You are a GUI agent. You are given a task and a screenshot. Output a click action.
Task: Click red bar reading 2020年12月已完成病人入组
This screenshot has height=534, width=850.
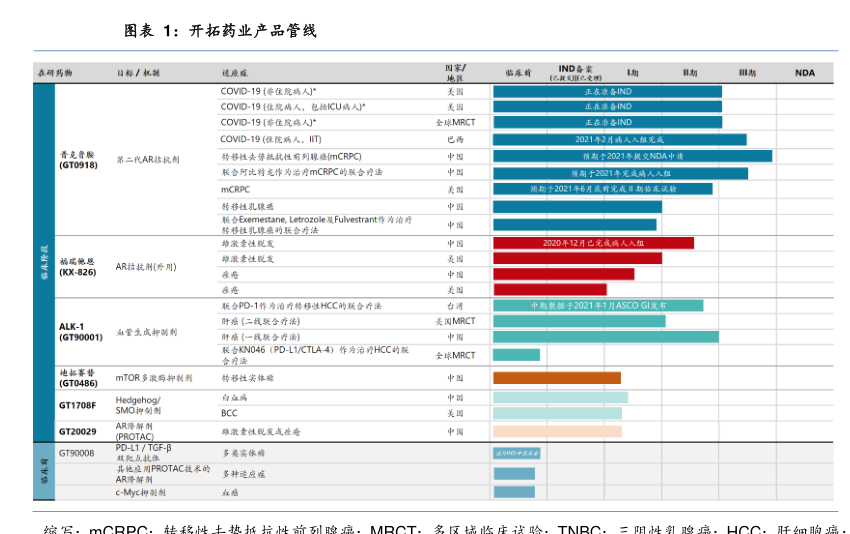point(593,243)
